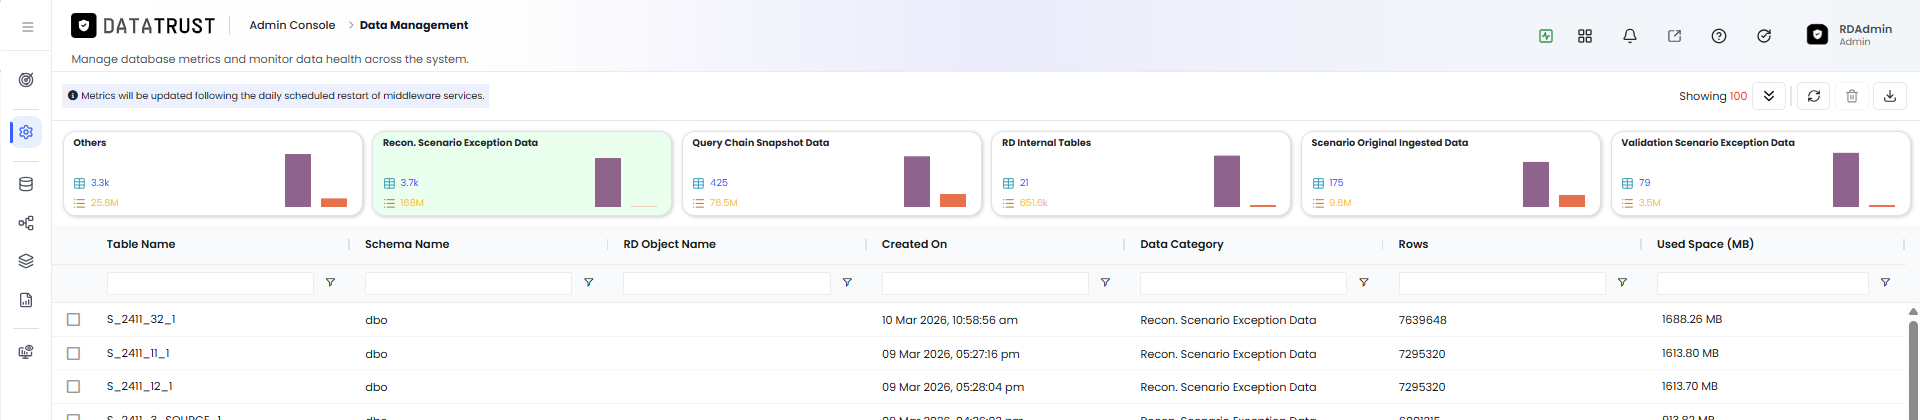
Task: Open the notifications bell
Action: click(1630, 36)
